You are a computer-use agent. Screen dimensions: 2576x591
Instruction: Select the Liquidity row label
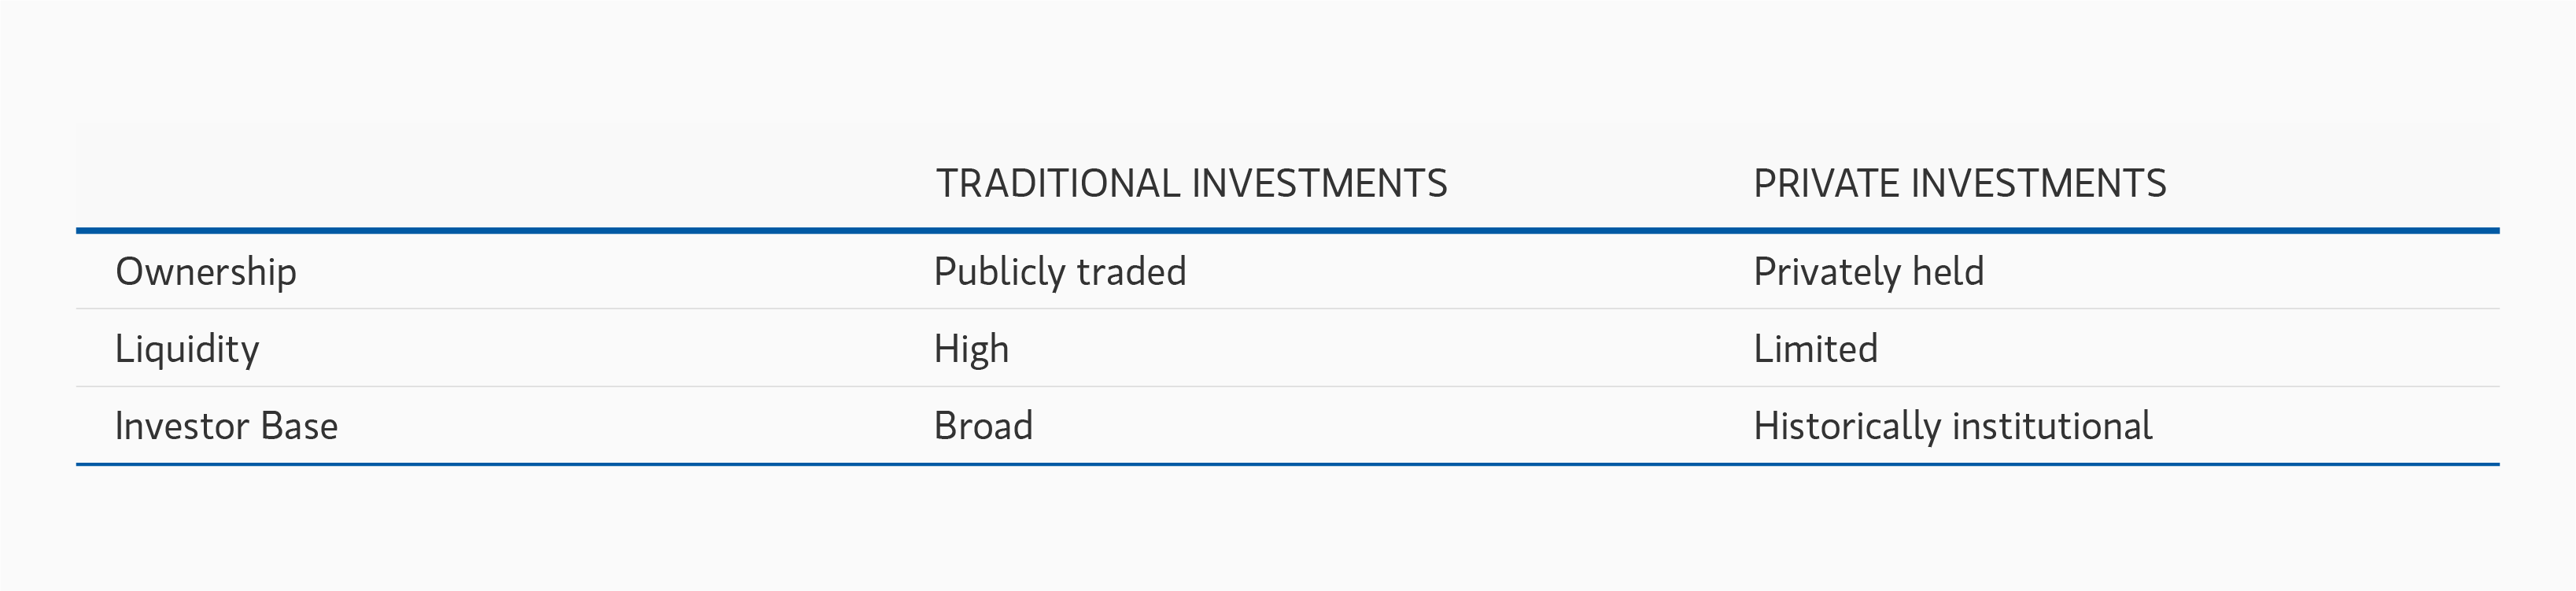coord(187,349)
